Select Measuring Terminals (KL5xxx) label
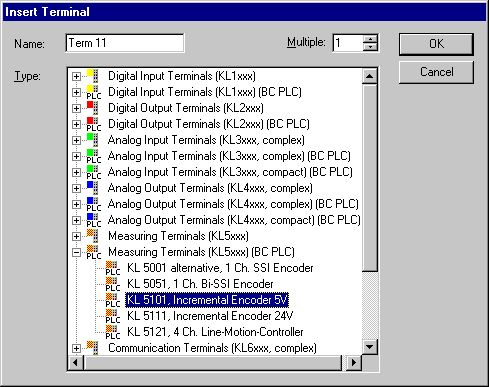This screenshot has width=489, height=387. pyautogui.click(x=178, y=236)
